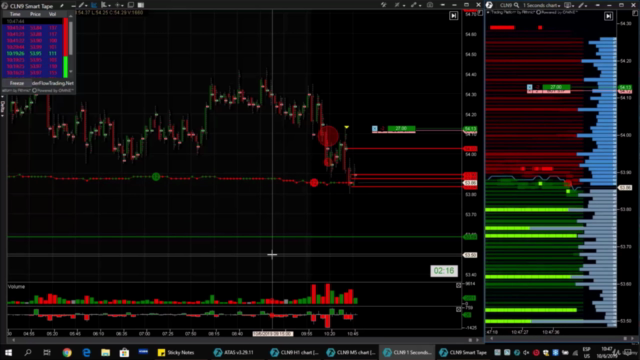Open the link/connect dropdown in main chart toolbar
Image resolution: width=640 pixels, height=360 pixels.
415,5
